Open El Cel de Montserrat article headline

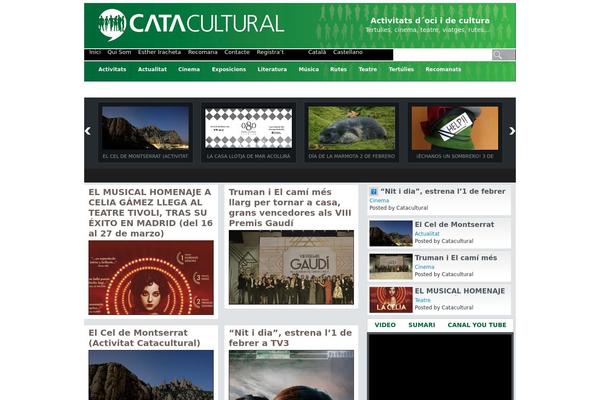[x=144, y=338]
